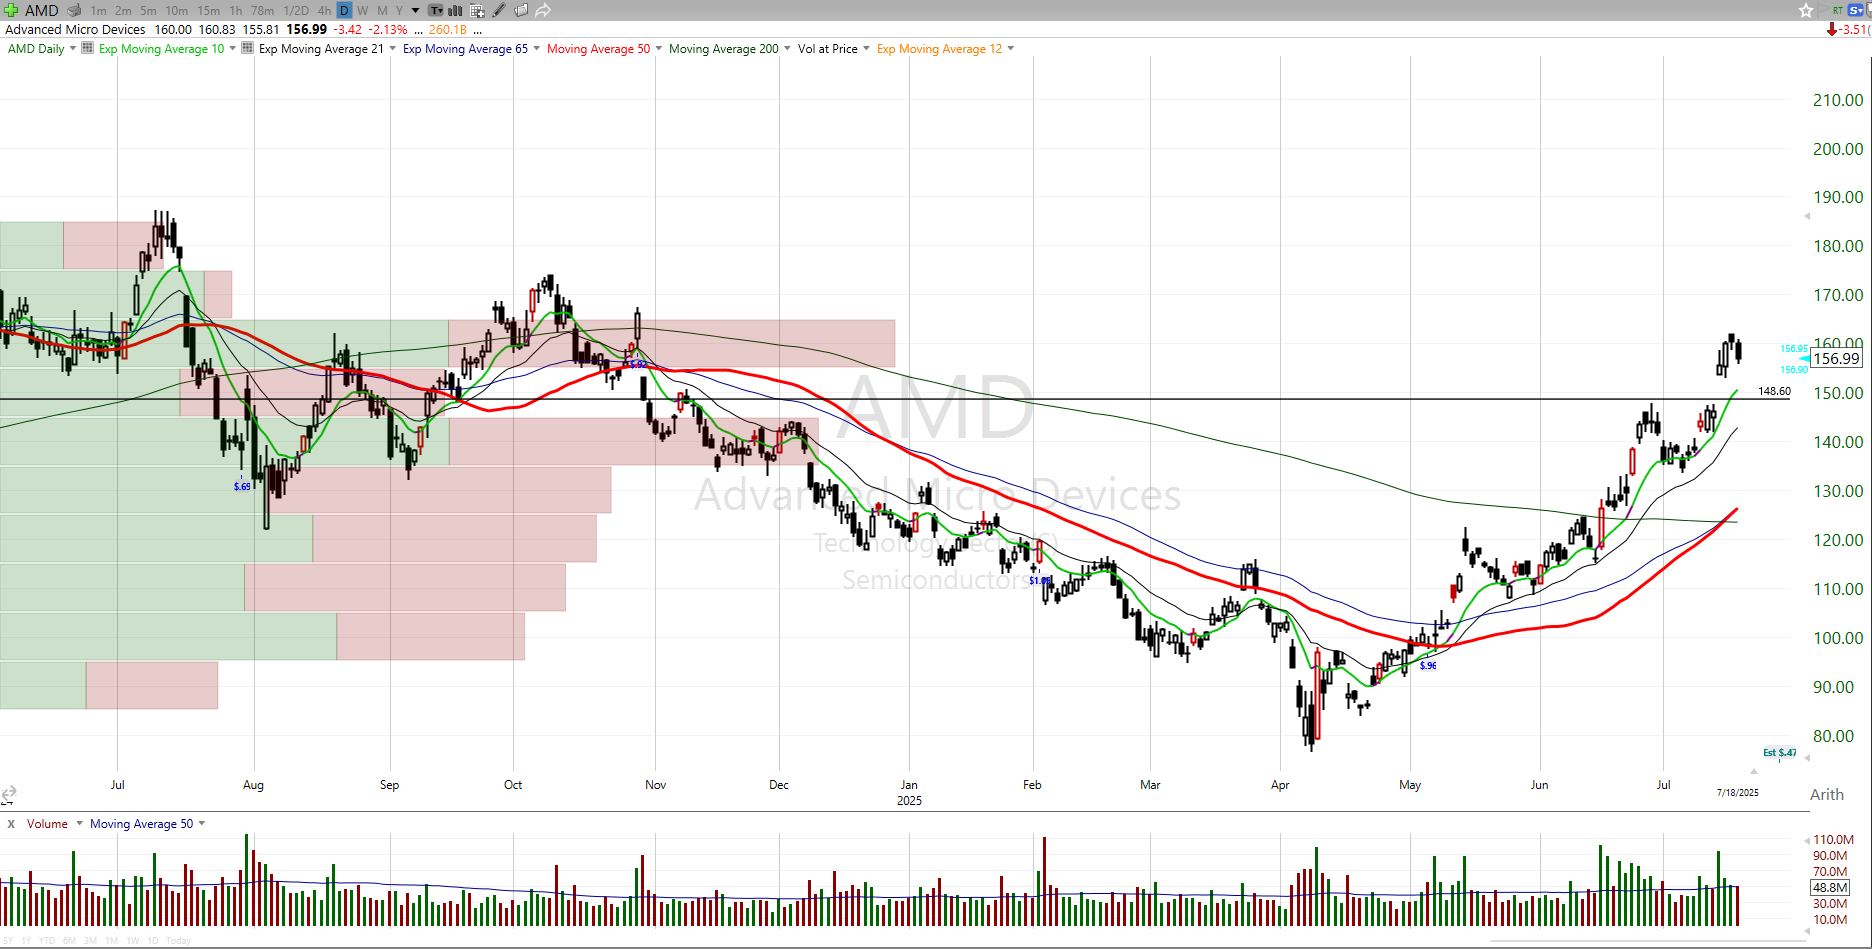
Task: Select the 78m timeframe
Action: [x=262, y=11]
